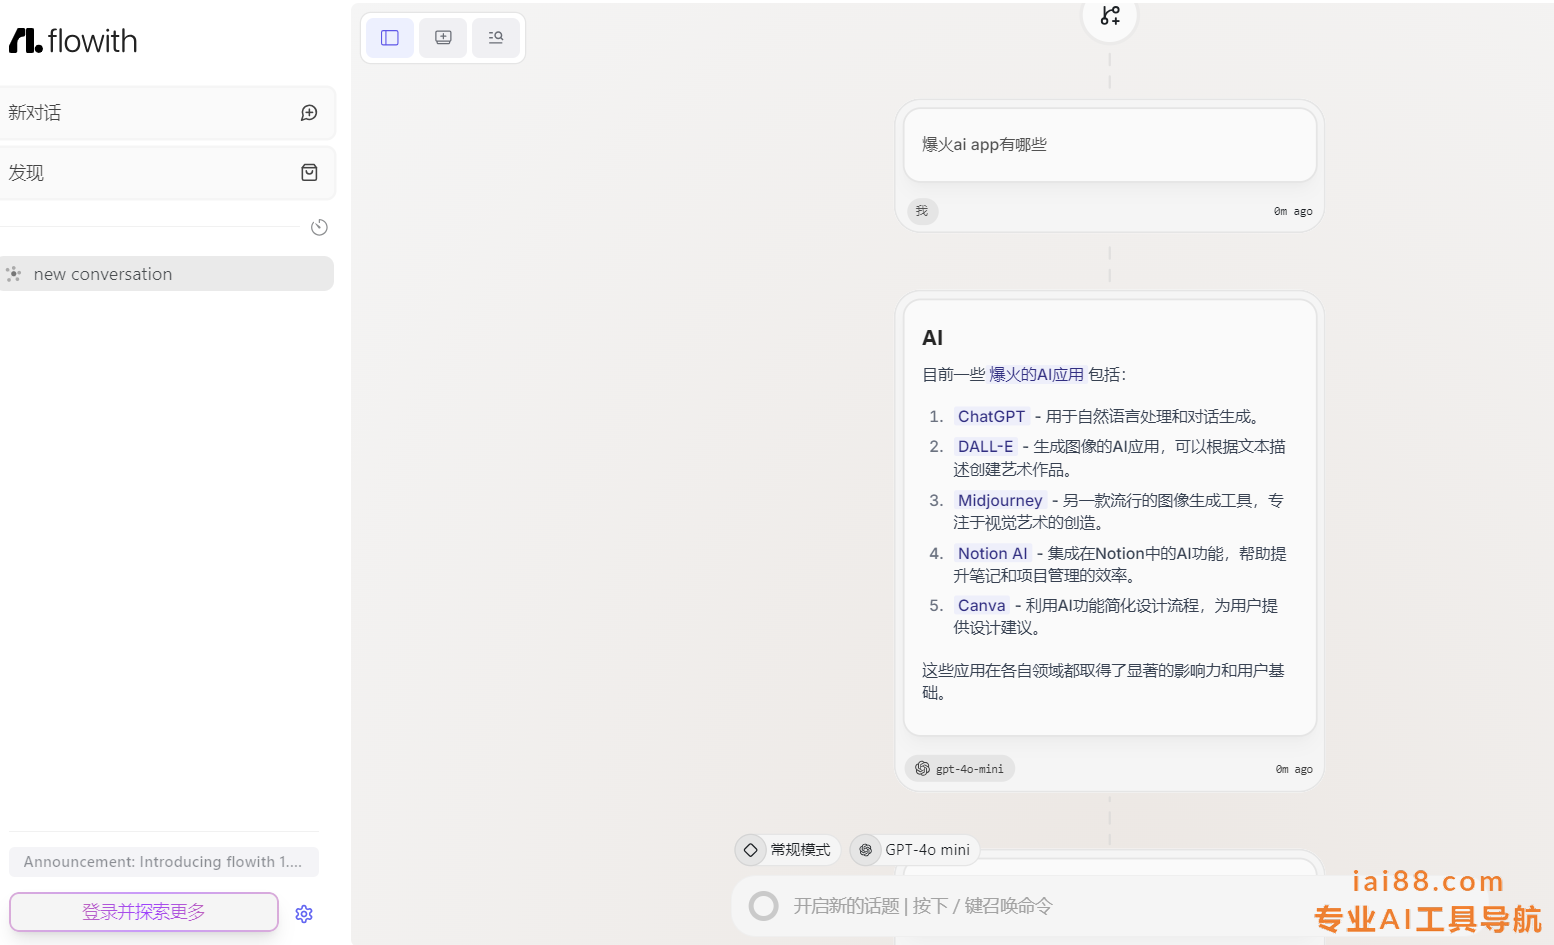Open the Announcement: Introducing flowith banner
The width and height of the screenshot is (1554, 945).
point(164,862)
